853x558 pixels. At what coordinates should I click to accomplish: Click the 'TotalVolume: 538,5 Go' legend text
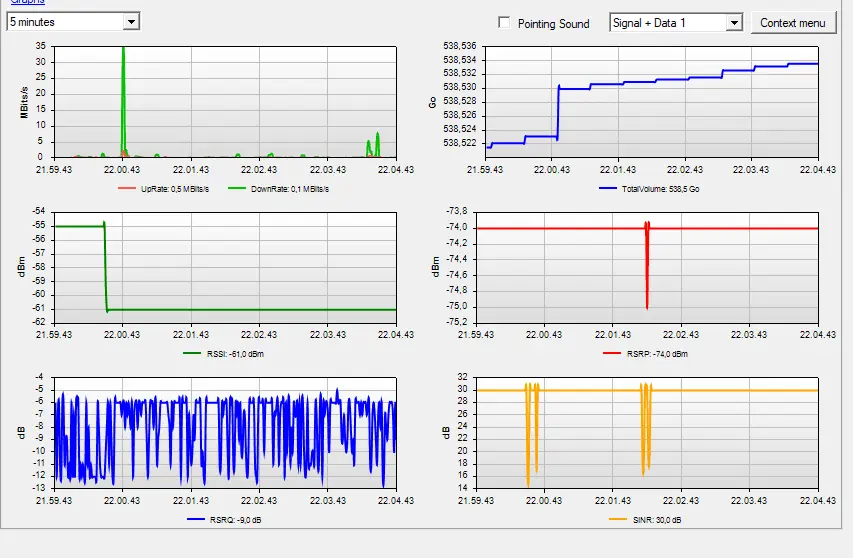point(660,189)
